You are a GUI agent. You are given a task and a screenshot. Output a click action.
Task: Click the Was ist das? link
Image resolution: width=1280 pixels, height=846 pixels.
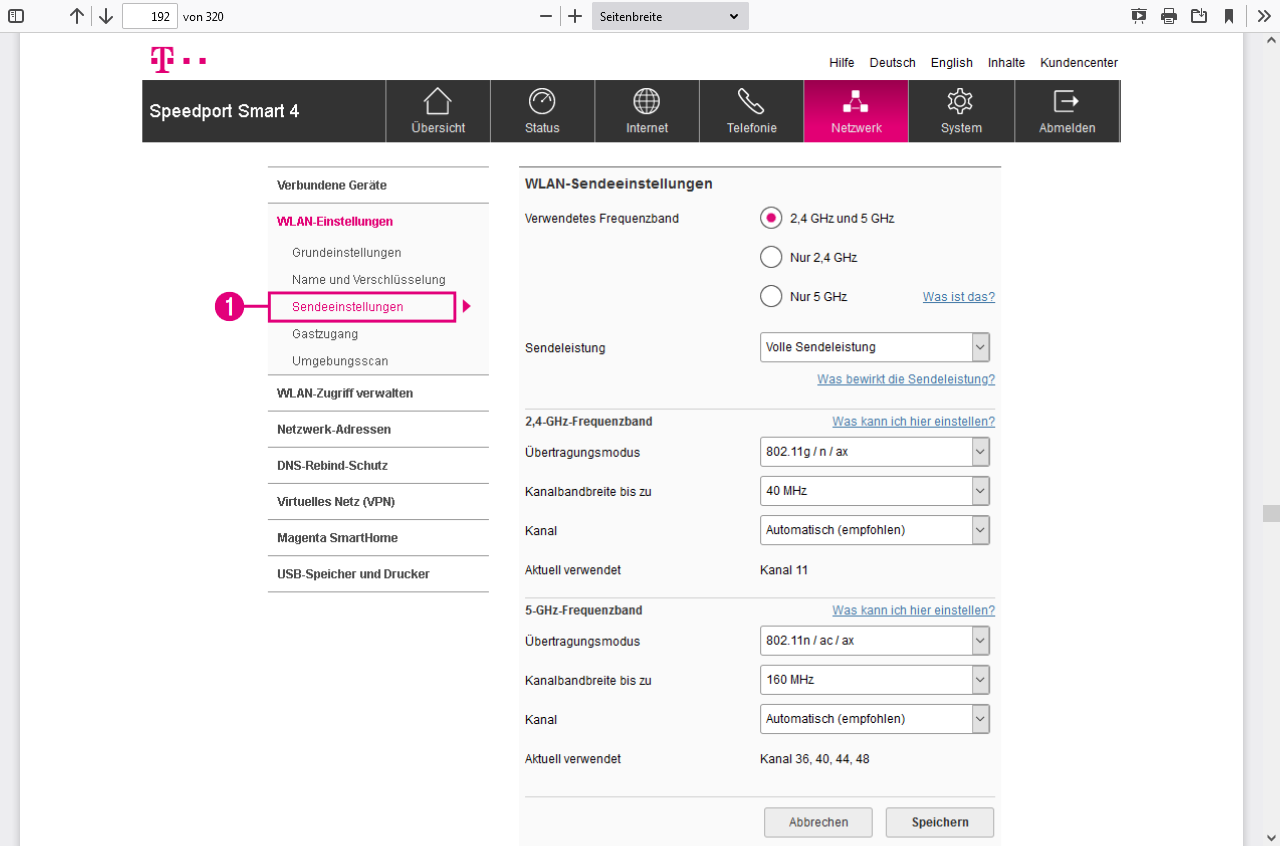(958, 296)
